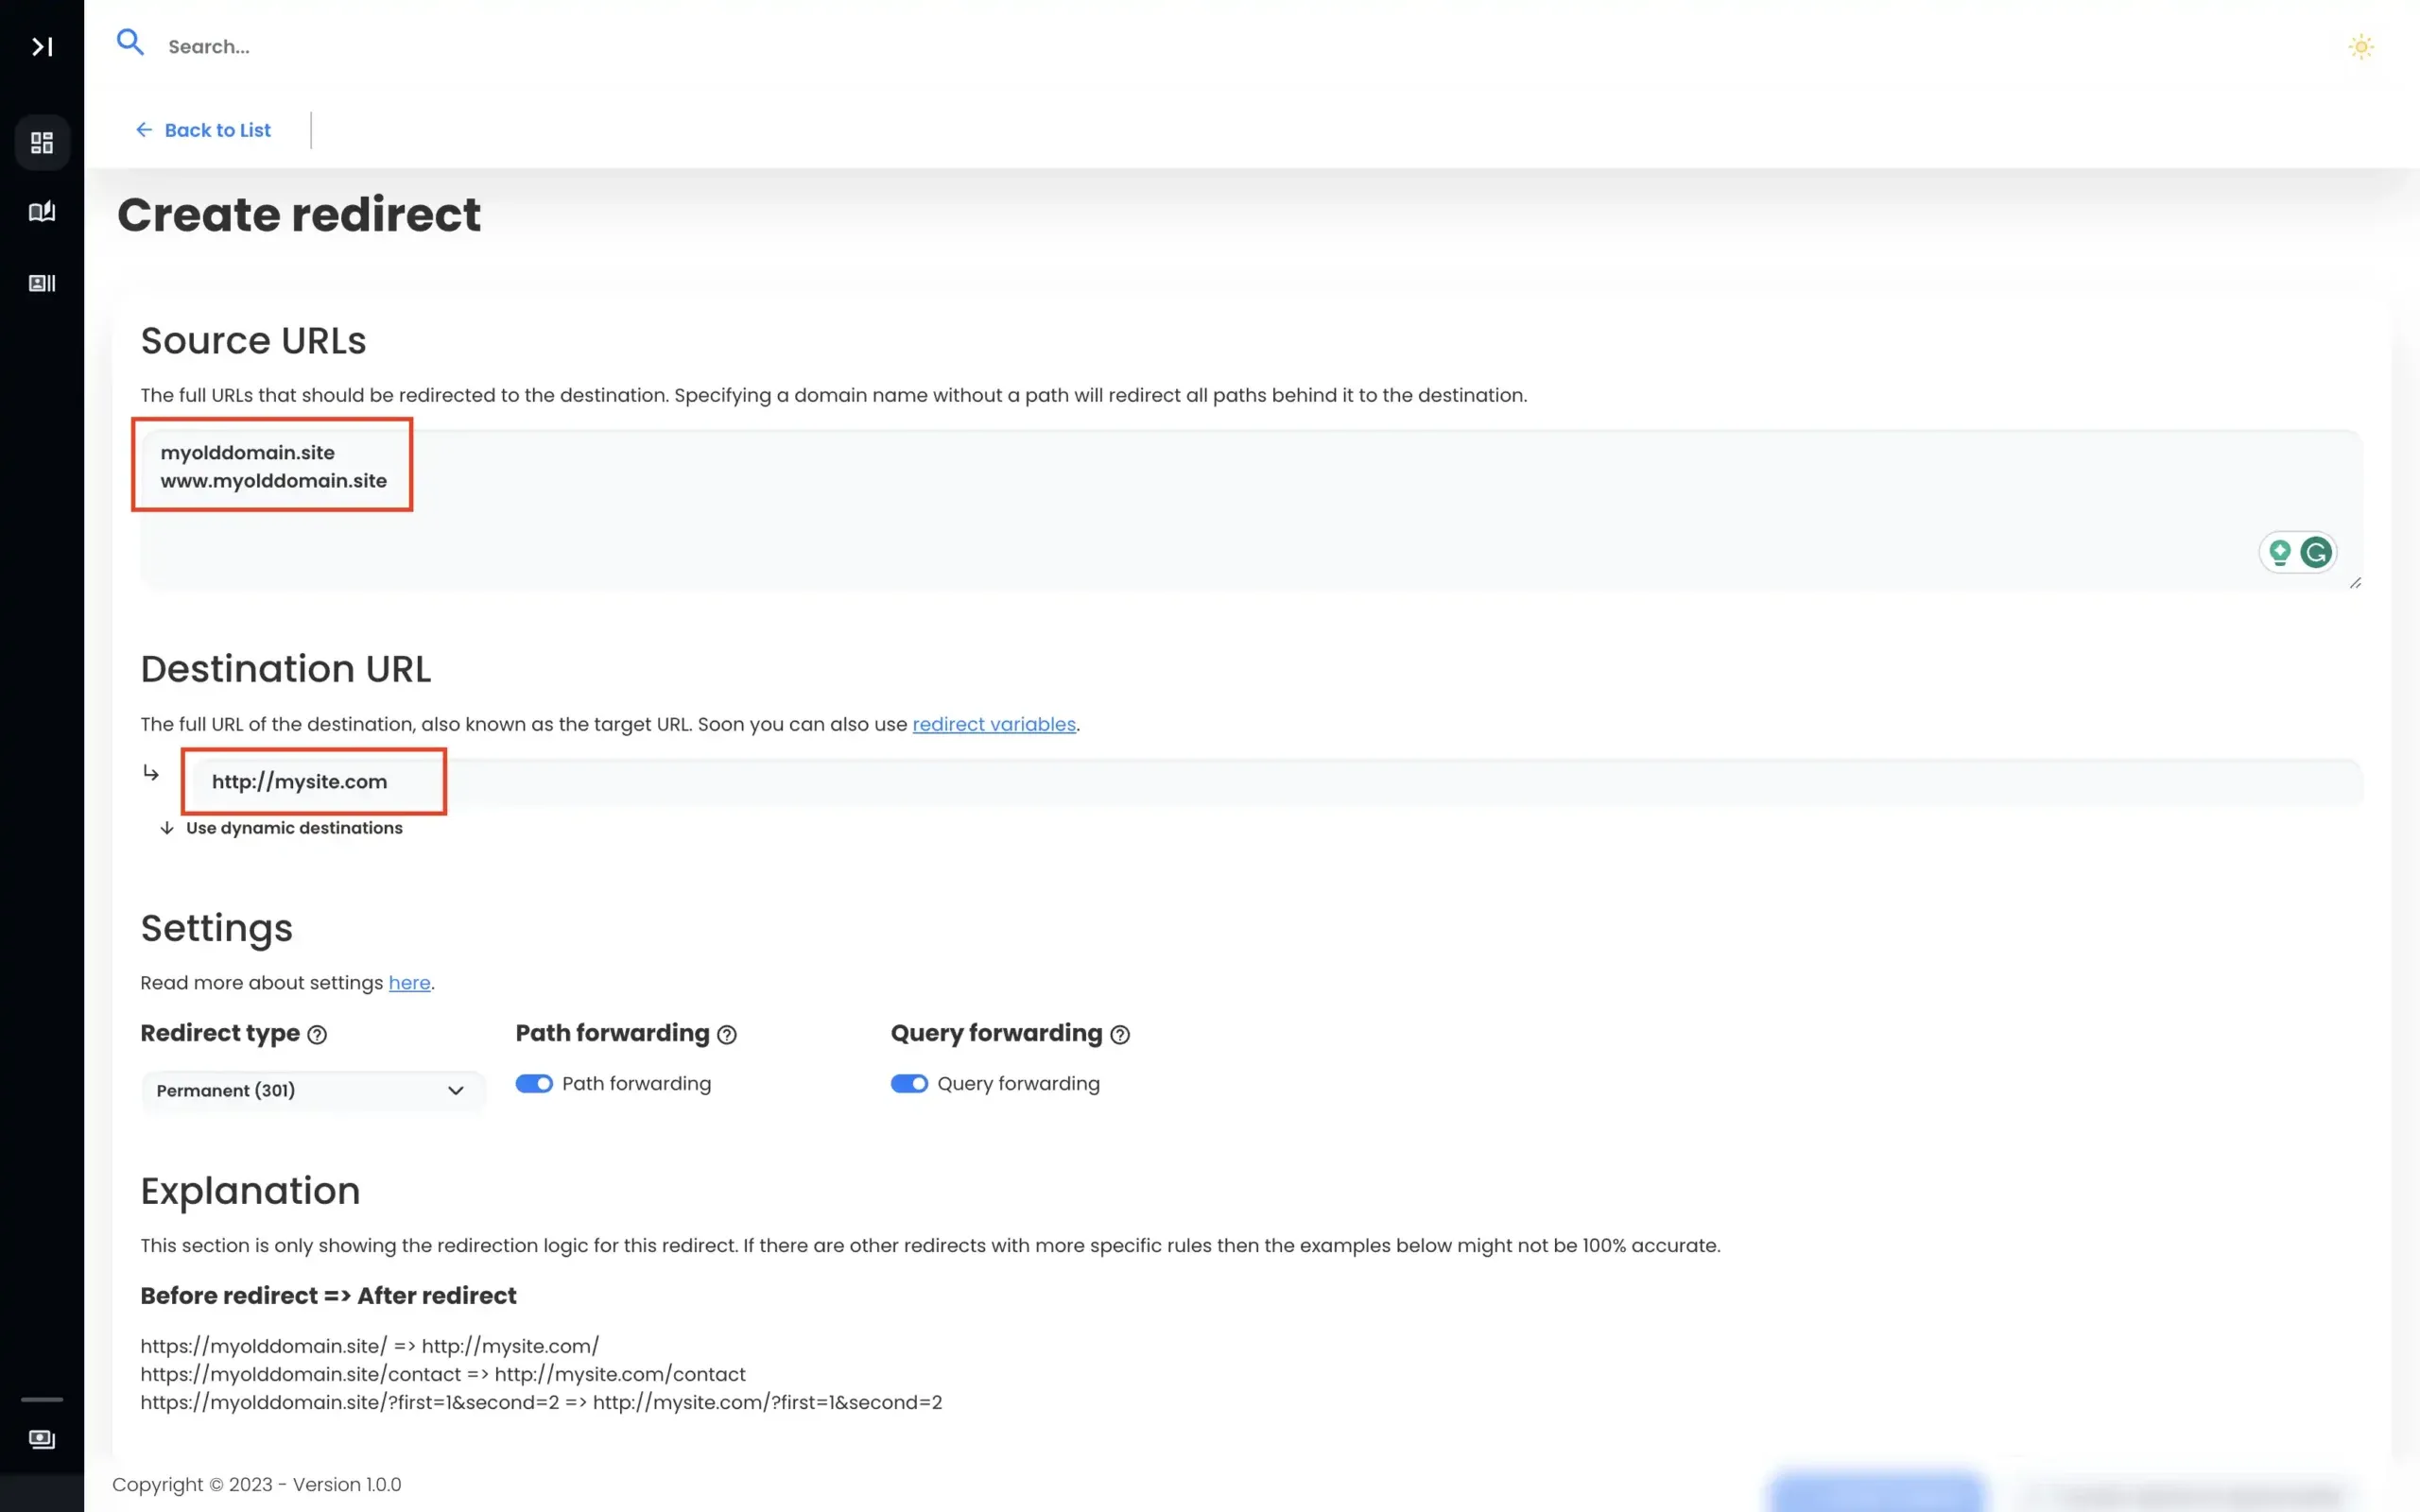The height and width of the screenshot is (1512, 2420).
Task: Expand Use dynamic destinations
Action: tap(294, 827)
